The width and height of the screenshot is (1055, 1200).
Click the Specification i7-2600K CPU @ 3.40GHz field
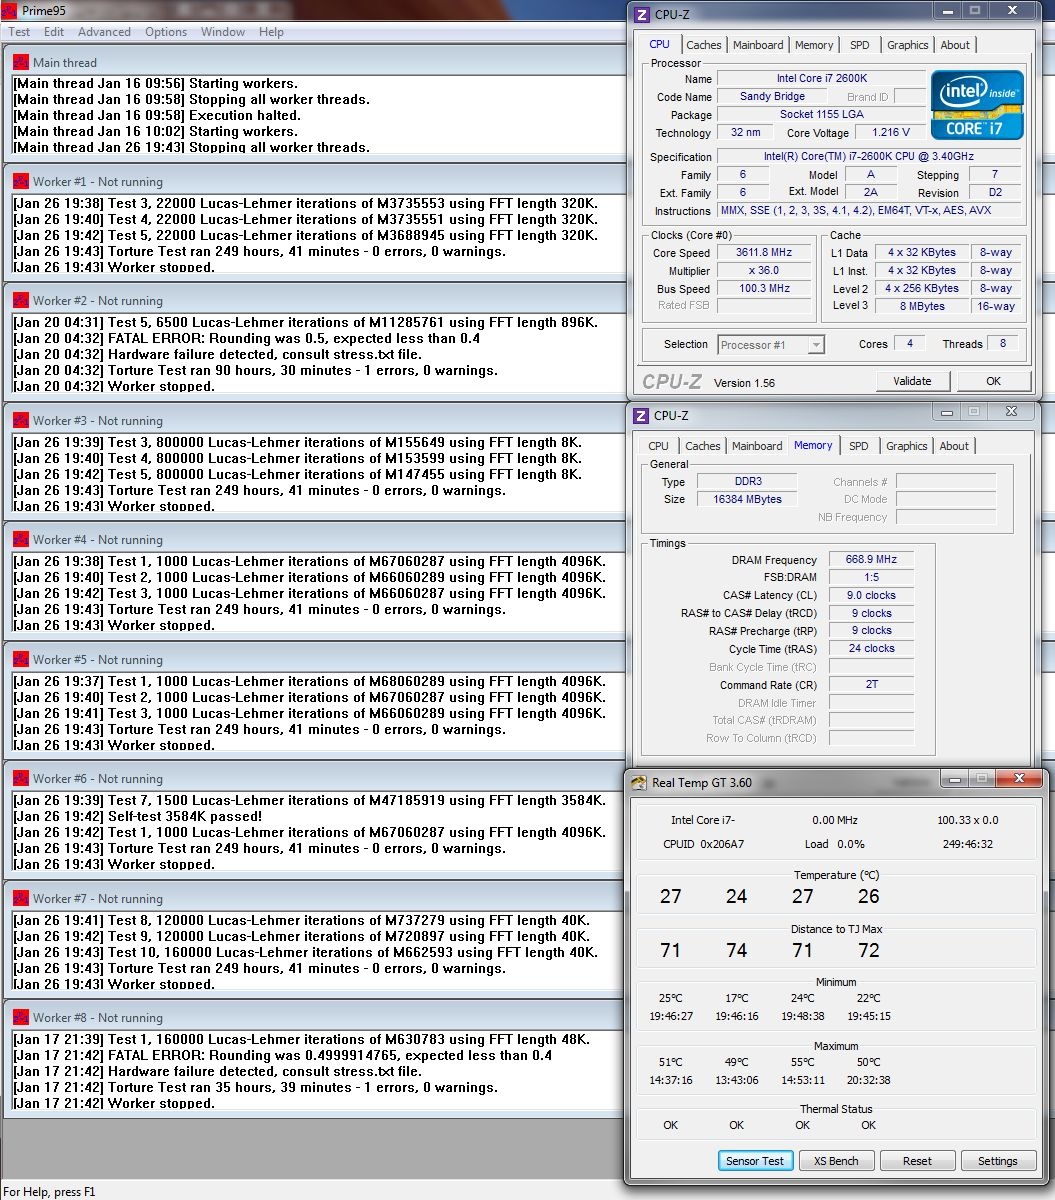[869, 157]
